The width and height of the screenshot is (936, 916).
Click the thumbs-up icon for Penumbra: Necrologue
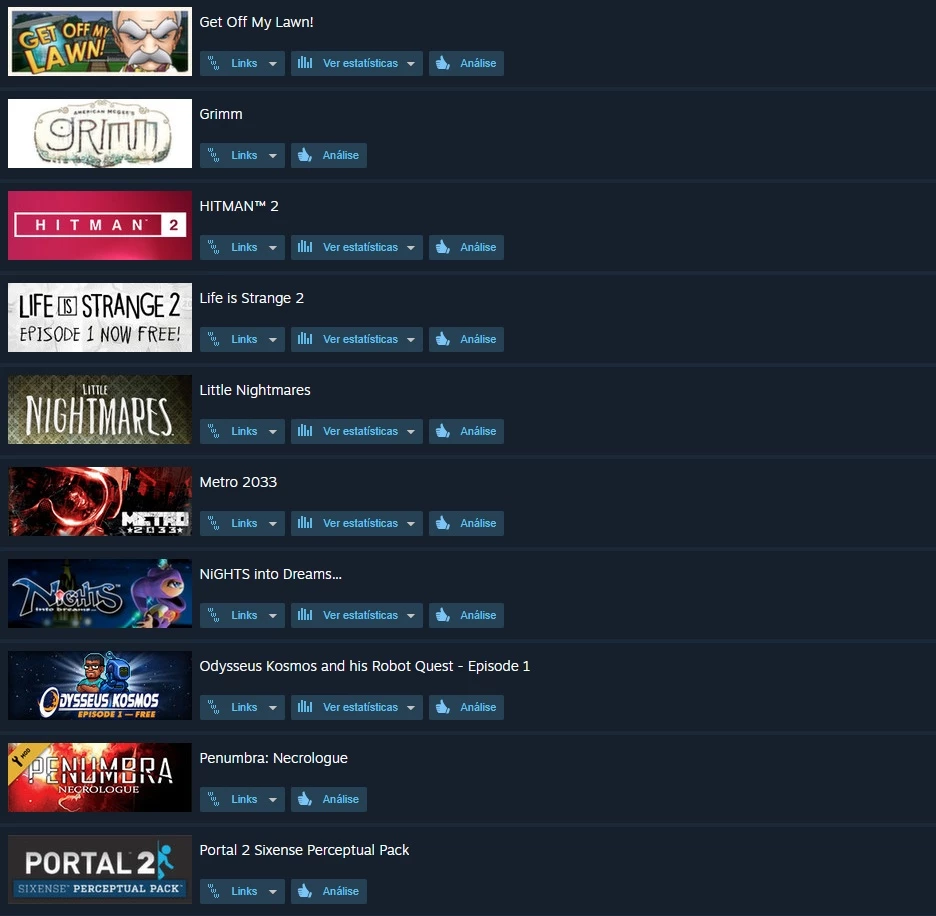coord(305,799)
